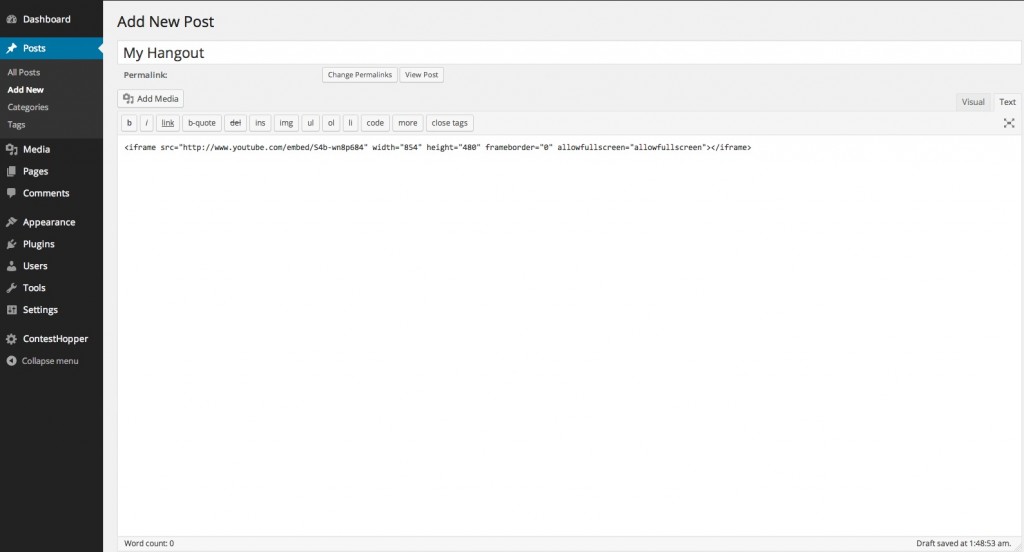The image size is (1024, 552).
Task: Switch to the Text editor tab
Action: point(1007,102)
